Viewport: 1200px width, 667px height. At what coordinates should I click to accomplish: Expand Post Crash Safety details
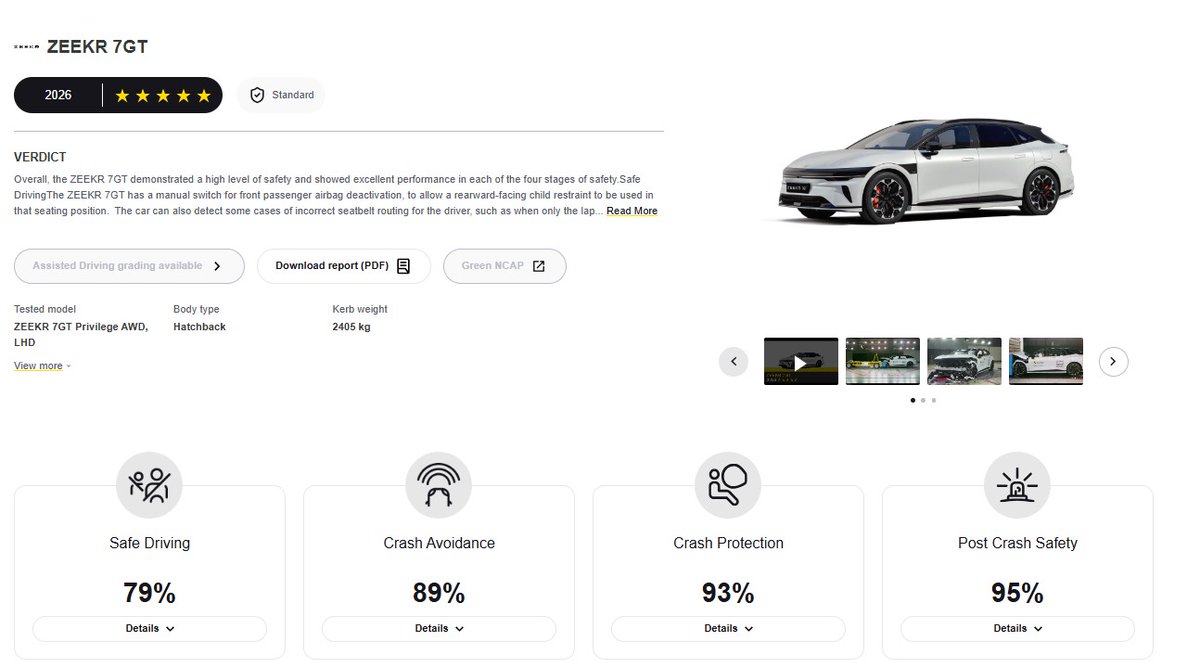(1018, 629)
